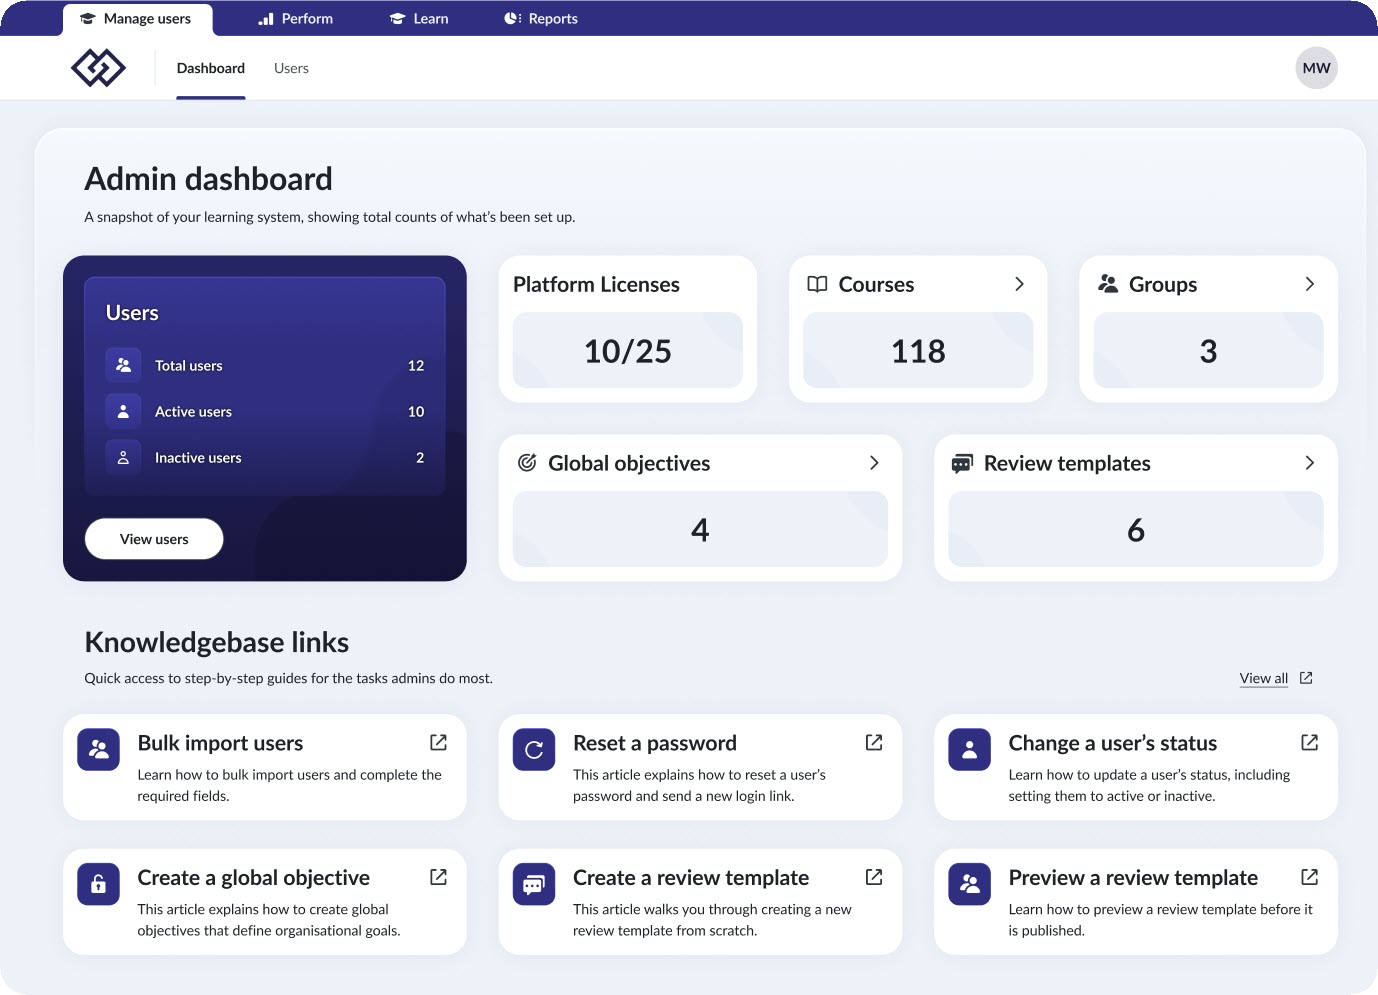Click the Change a user's status icon

point(970,749)
